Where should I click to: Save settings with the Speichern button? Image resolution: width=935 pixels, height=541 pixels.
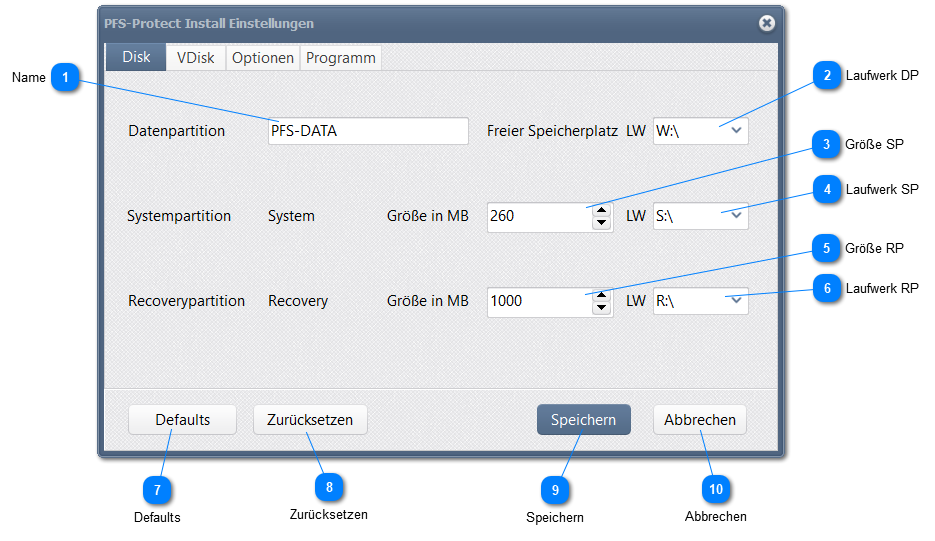(x=583, y=420)
